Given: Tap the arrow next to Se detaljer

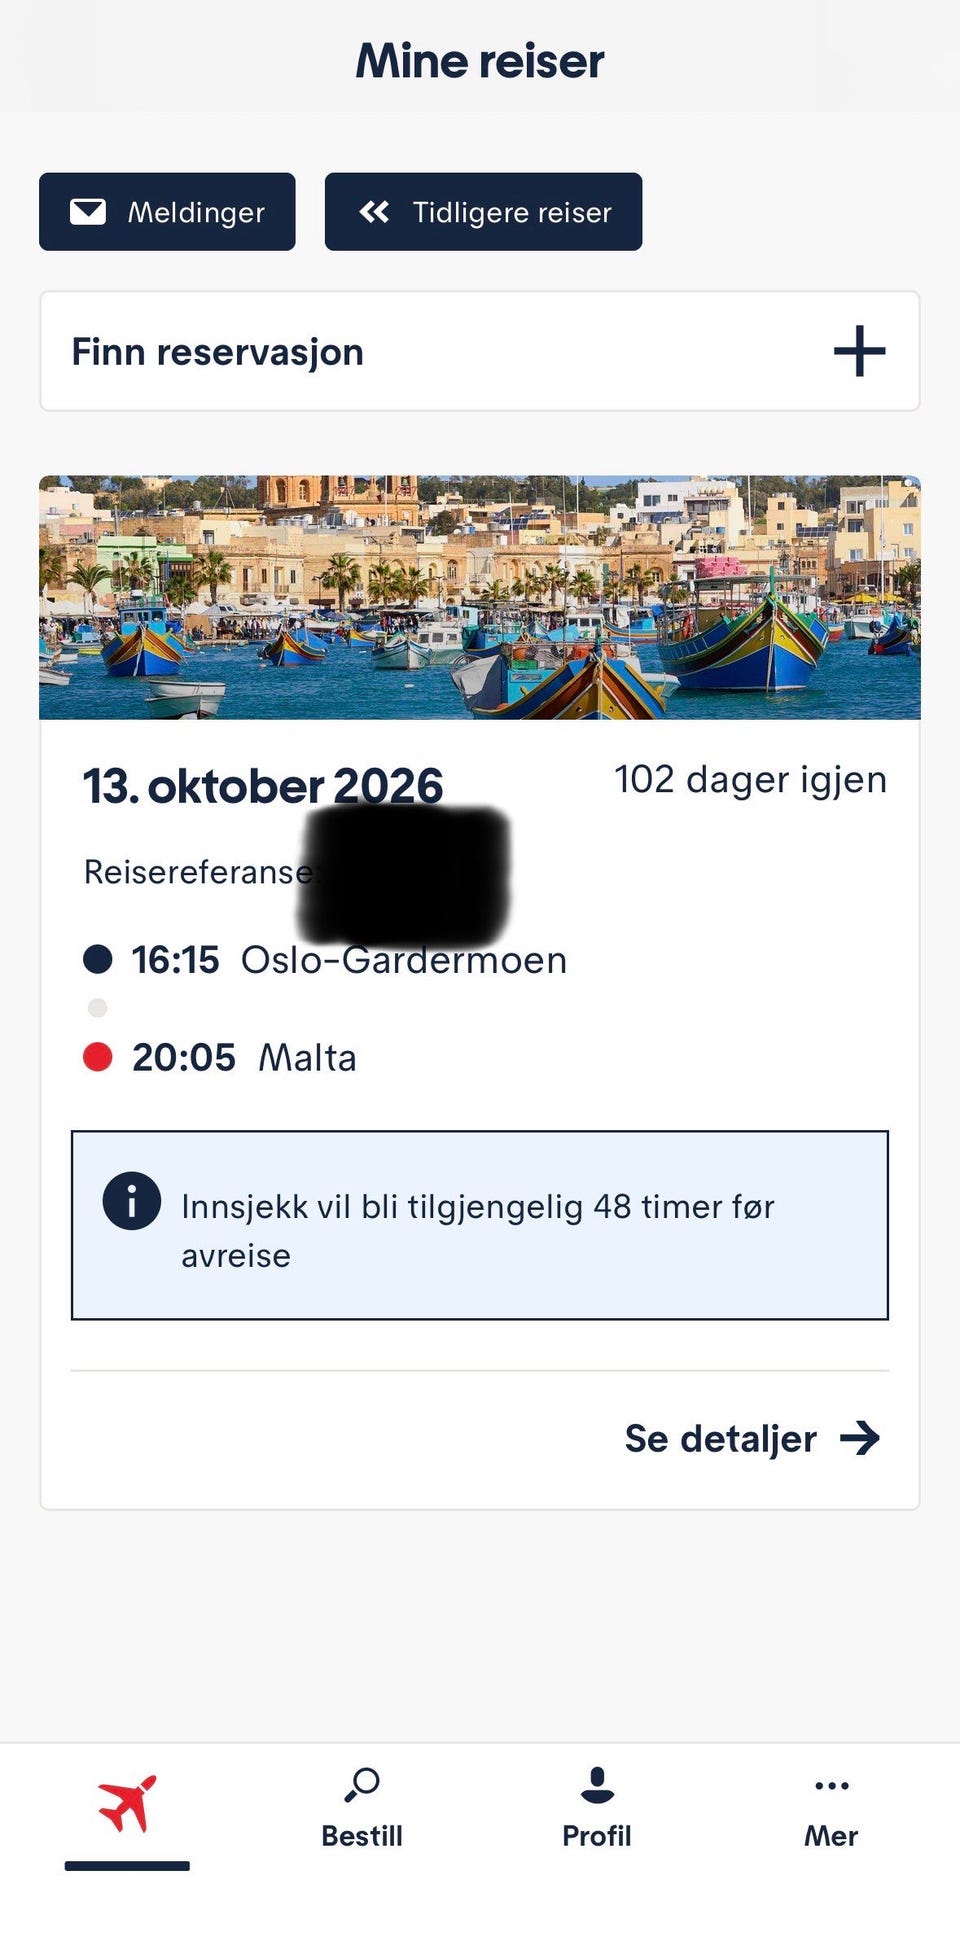Looking at the screenshot, I should 860,1439.
